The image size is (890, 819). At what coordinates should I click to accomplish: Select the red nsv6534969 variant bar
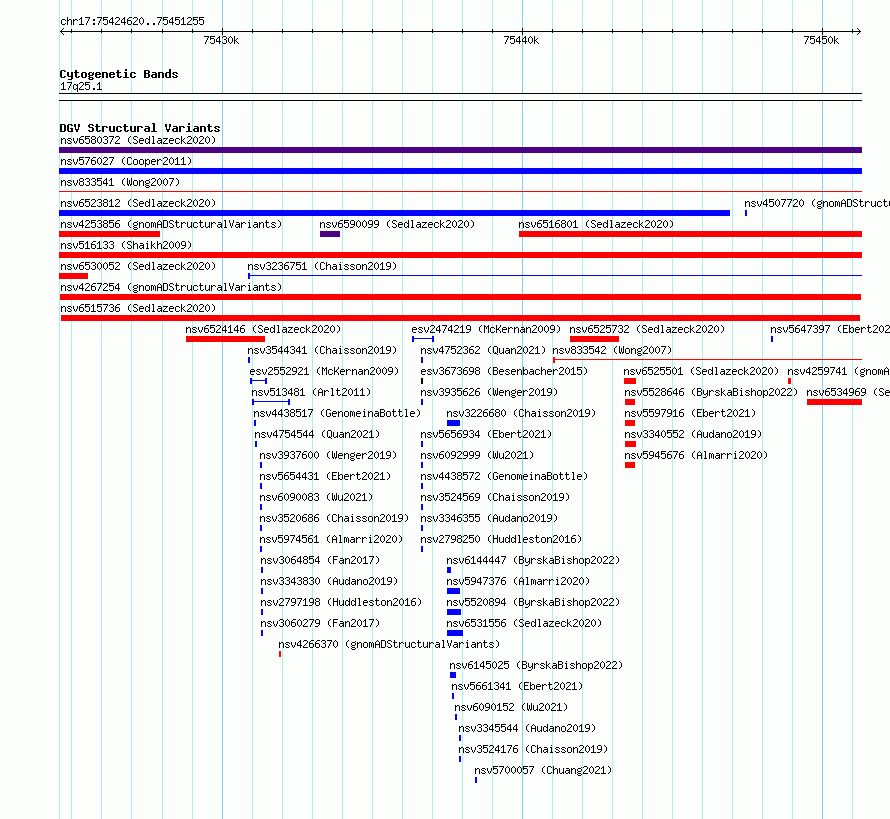[x=834, y=402]
